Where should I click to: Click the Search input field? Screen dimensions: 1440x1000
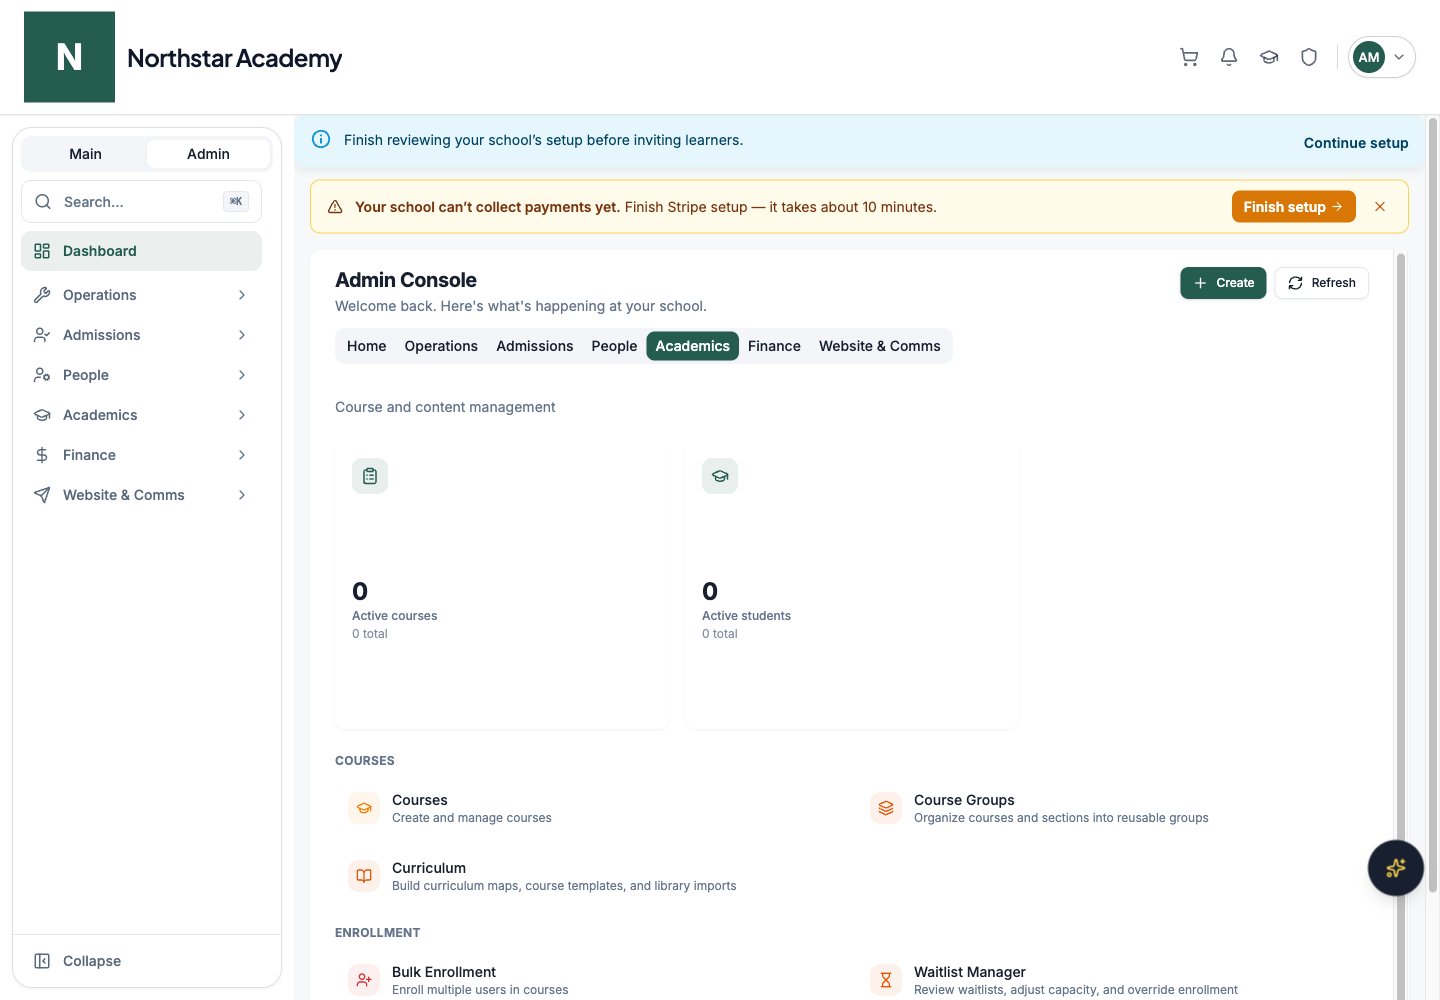[x=141, y=202]
